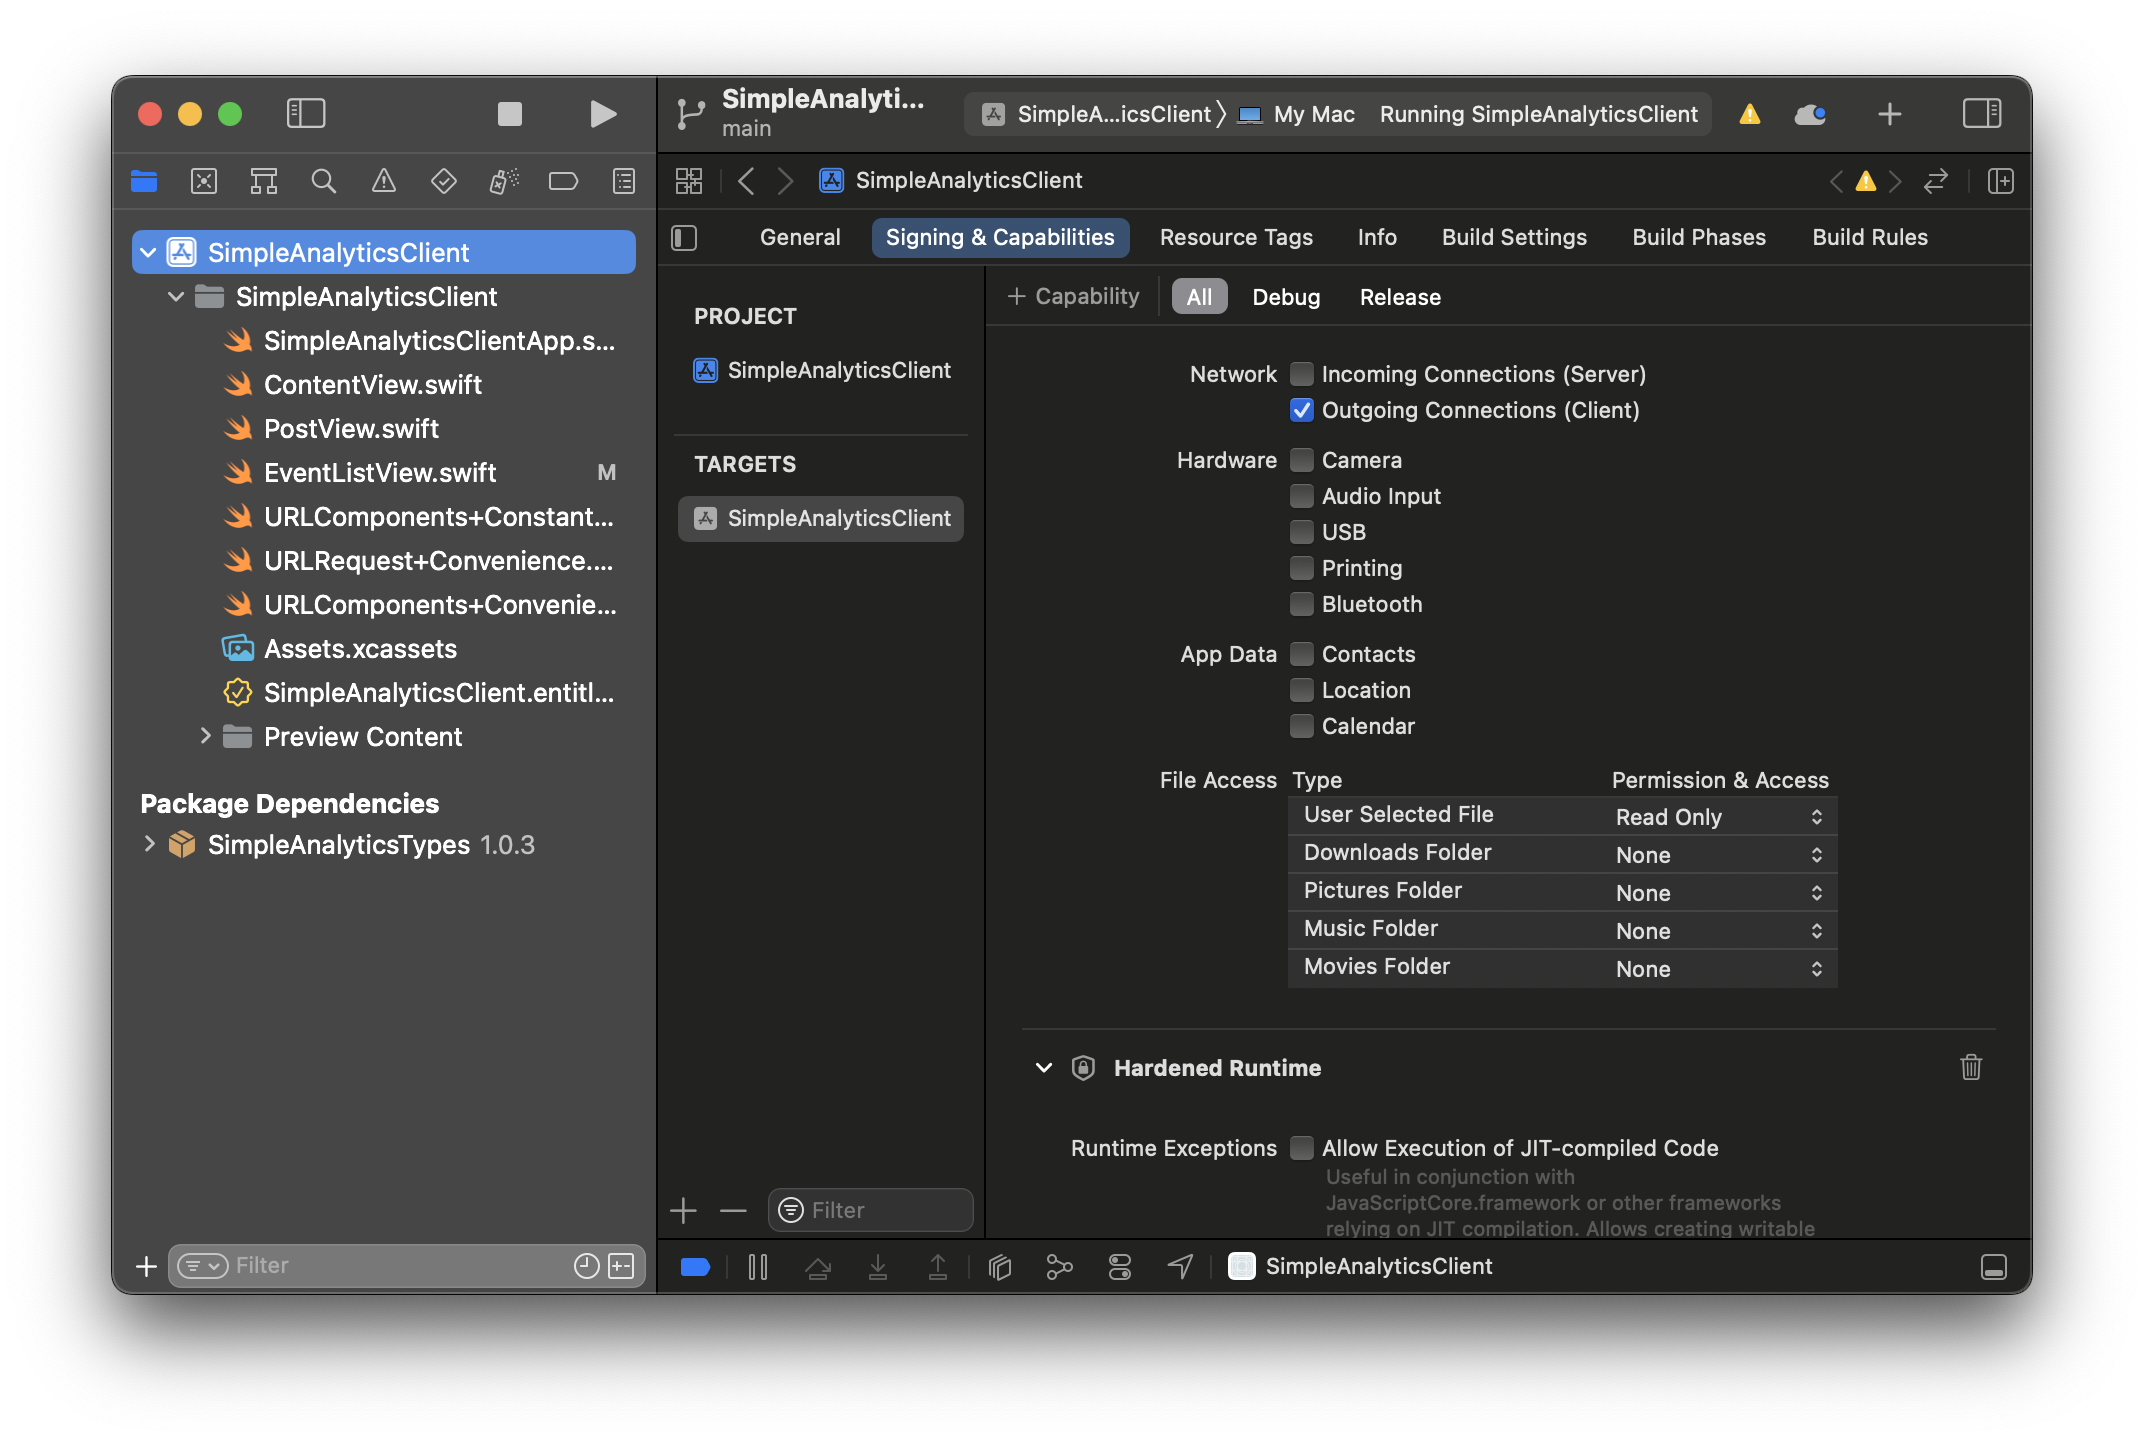
Task: Enable USB hardware access
Action: (x=1301, y=532)
